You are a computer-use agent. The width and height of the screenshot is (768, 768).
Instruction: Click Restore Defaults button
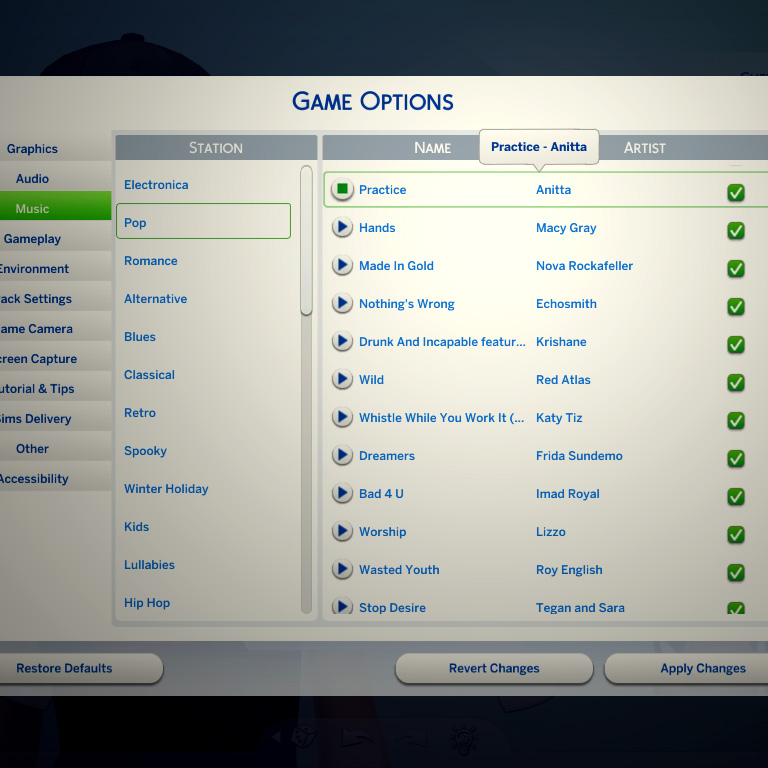[80, 668]
